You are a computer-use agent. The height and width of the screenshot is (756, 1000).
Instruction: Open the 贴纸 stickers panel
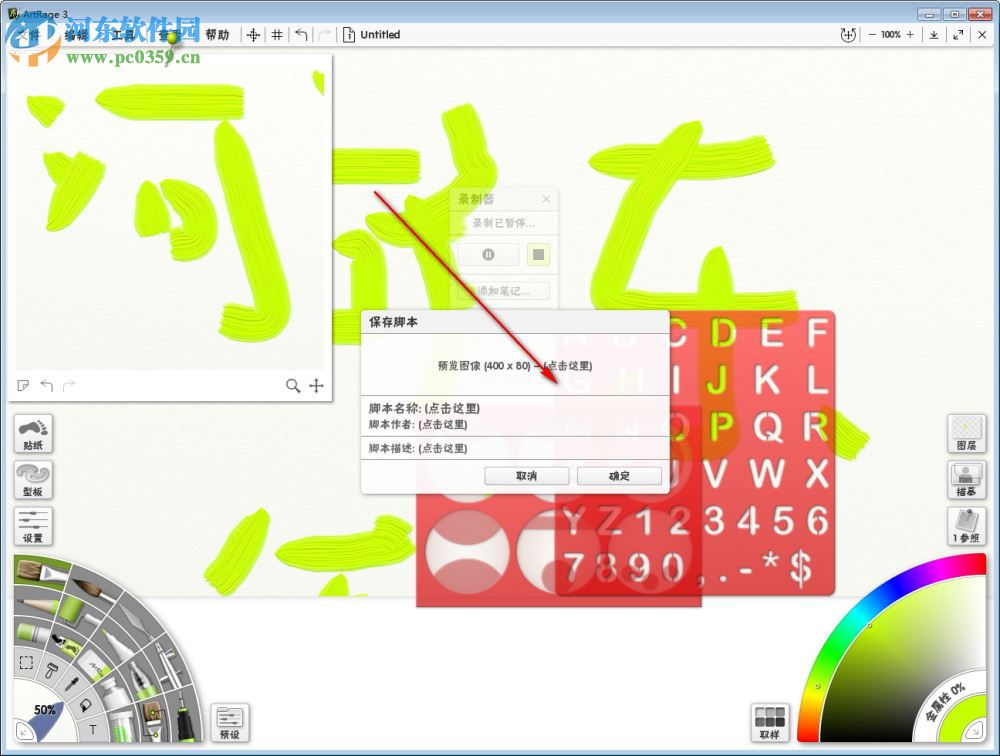pyautogui.click(x=33, y=433)
